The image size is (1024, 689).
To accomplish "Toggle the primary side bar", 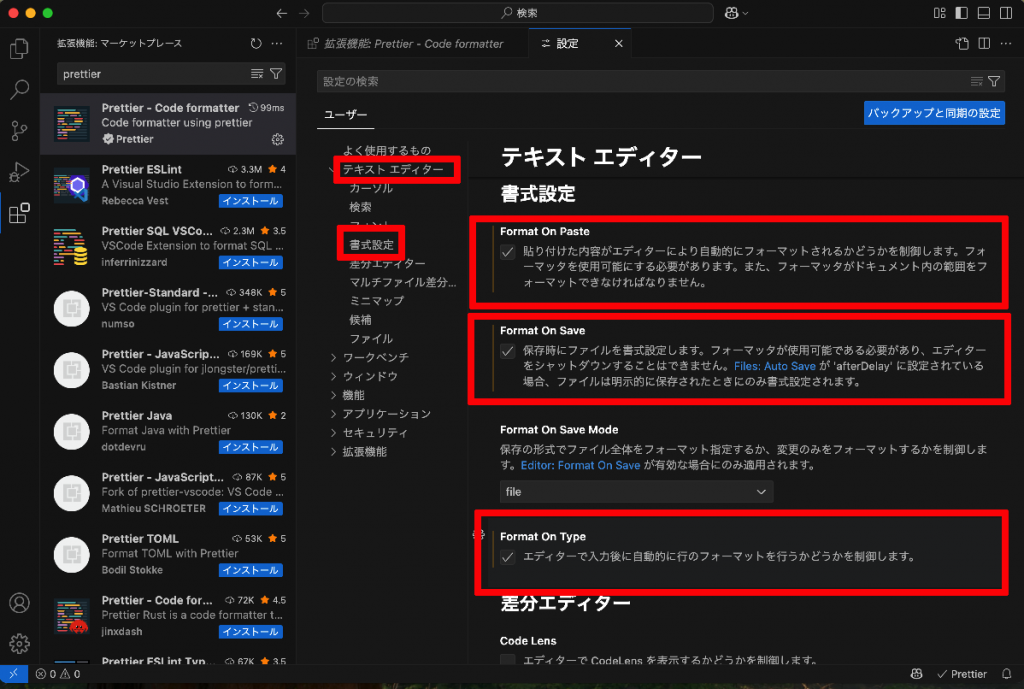I will coord(961,13).
